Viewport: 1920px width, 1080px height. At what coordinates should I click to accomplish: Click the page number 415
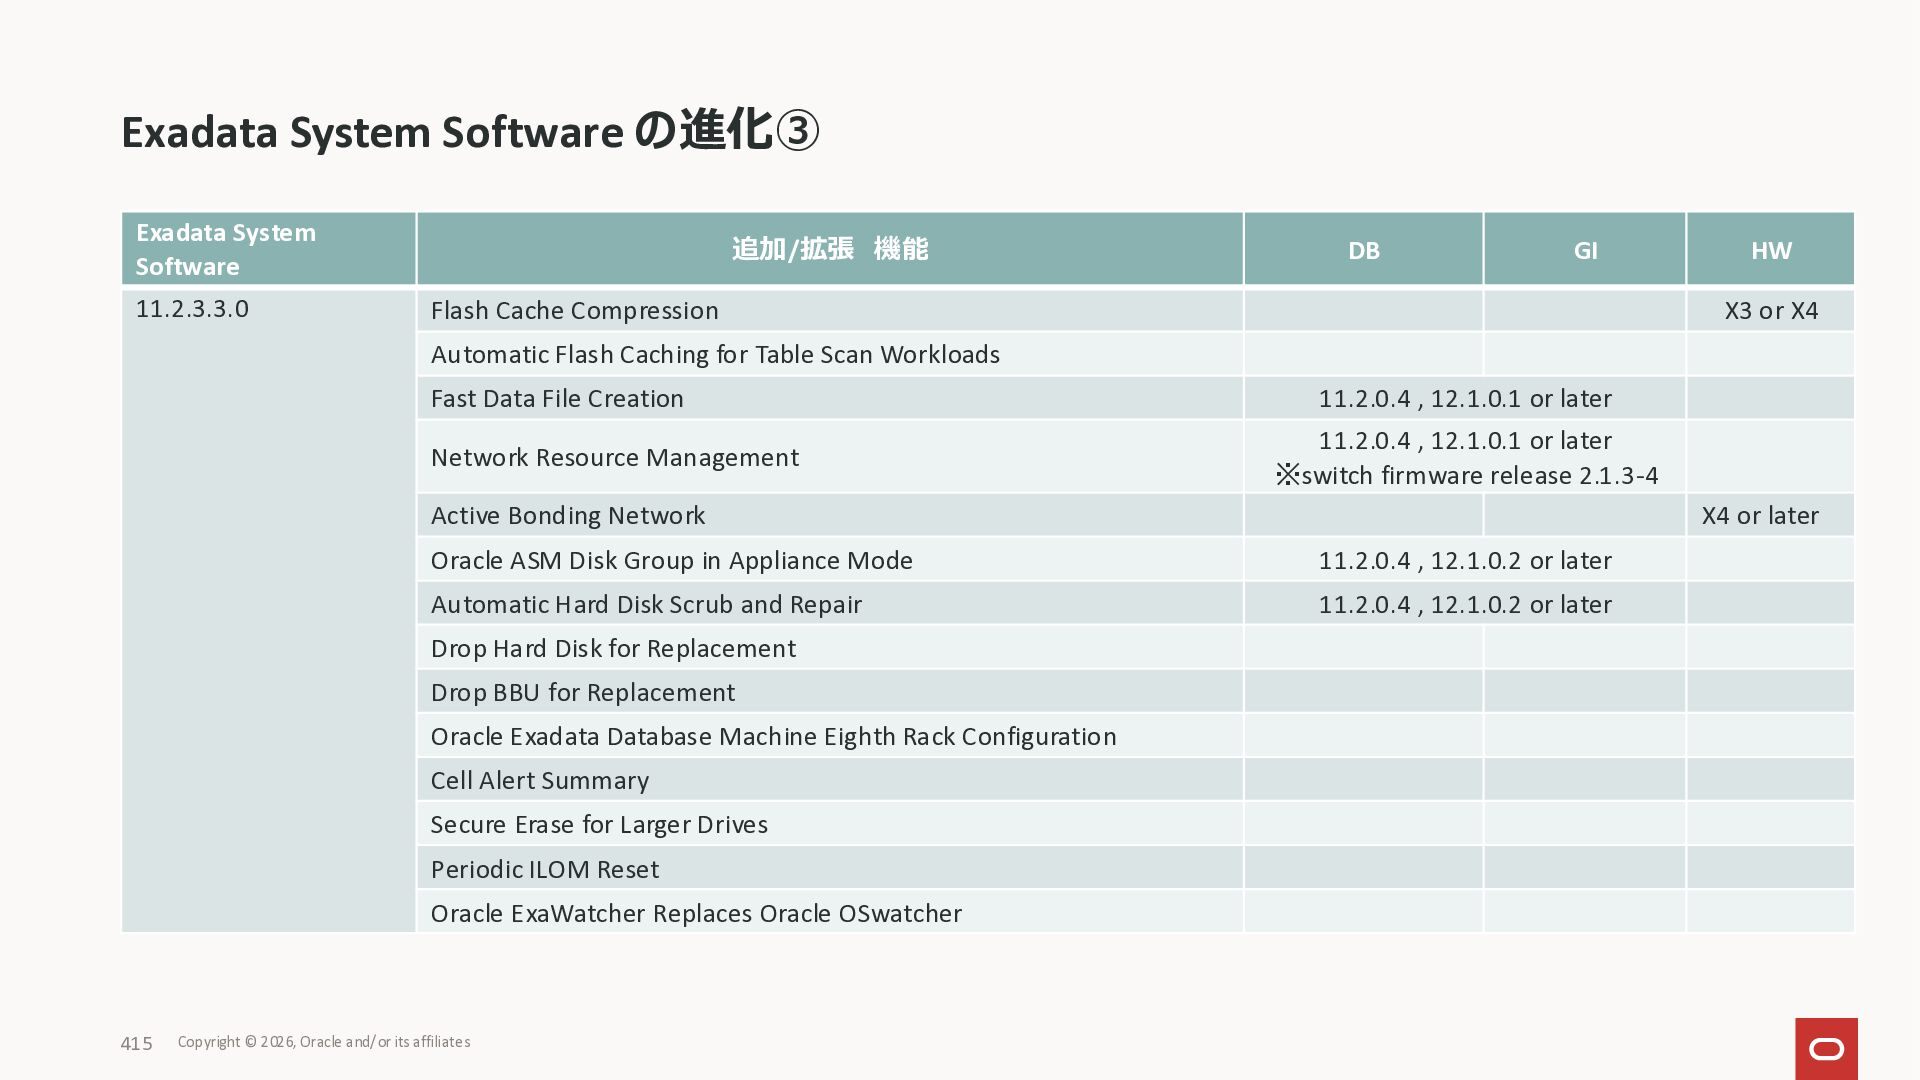[x=136, y=1044]
